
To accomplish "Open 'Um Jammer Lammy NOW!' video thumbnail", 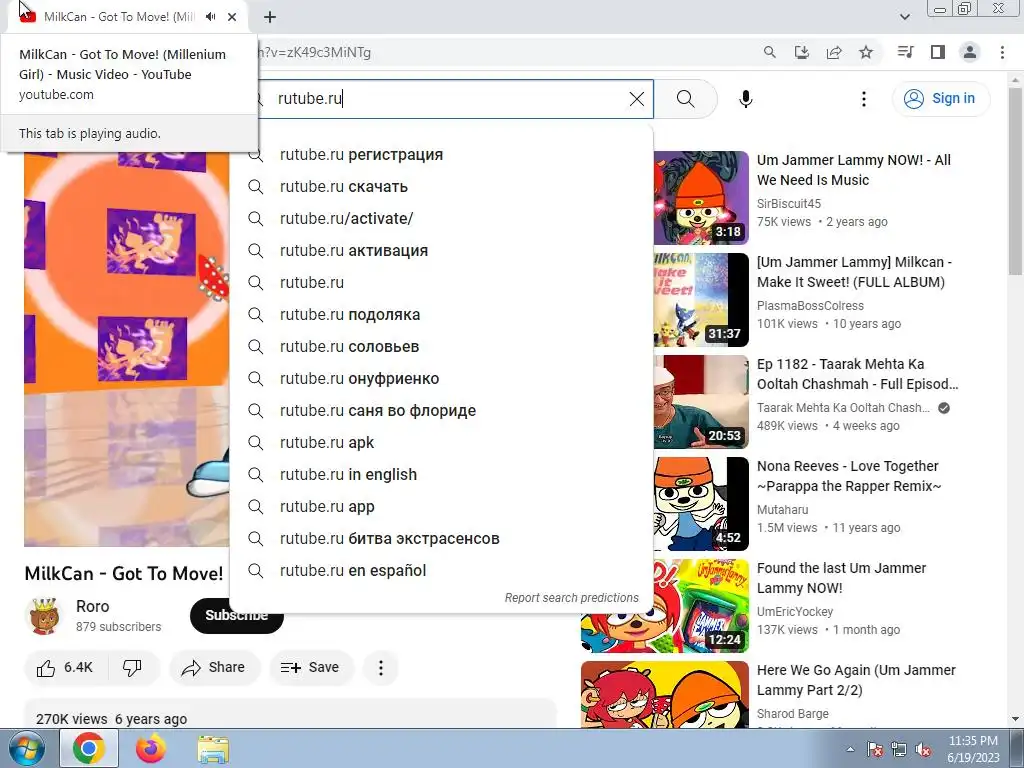I will (701, 198).
